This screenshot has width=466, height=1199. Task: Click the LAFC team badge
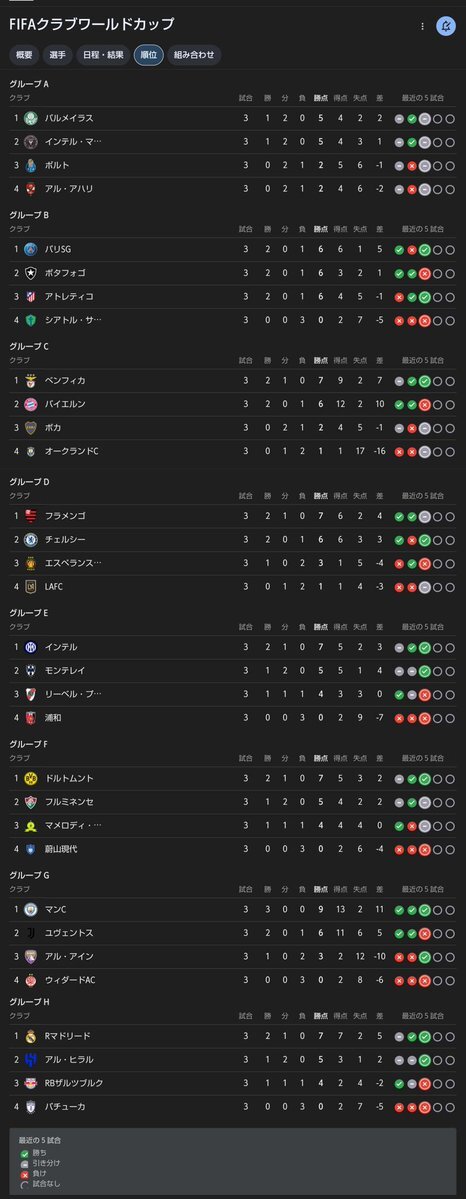[x=31, y=587]
